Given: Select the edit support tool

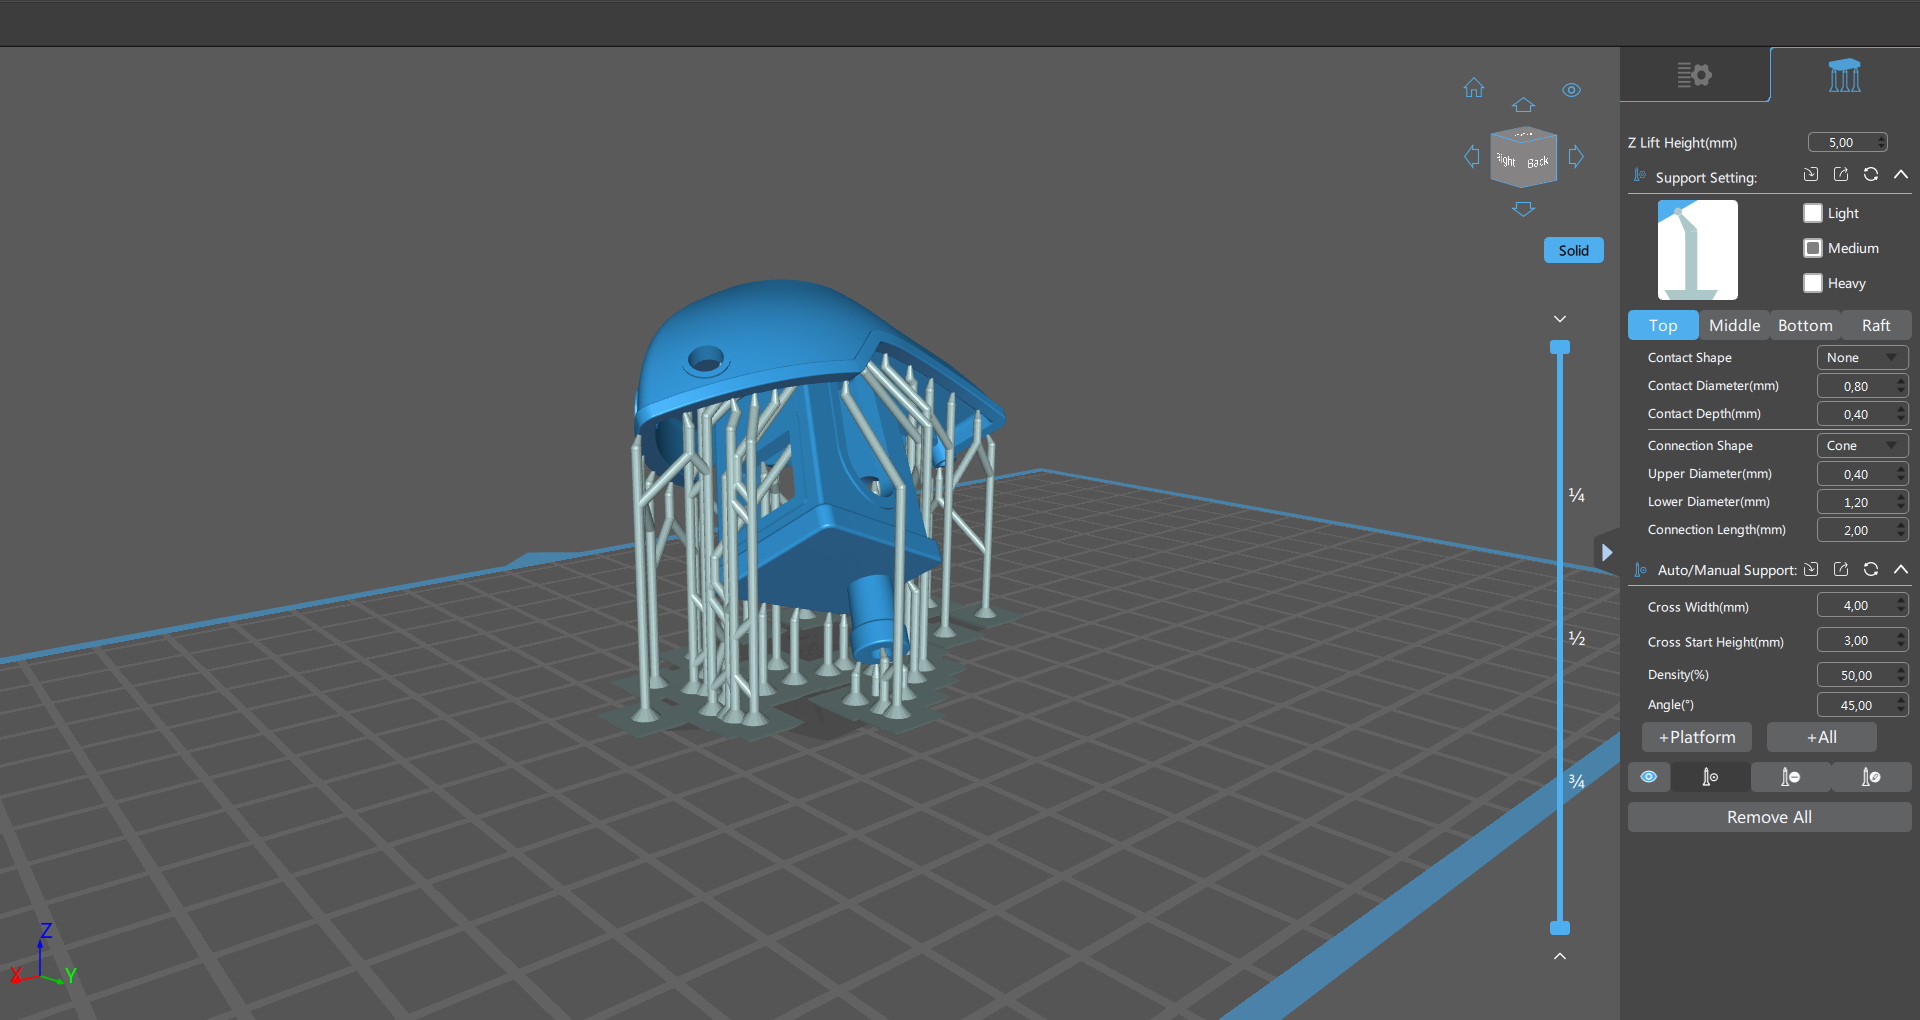Looking at the screenshot, I should point(1871,777).
